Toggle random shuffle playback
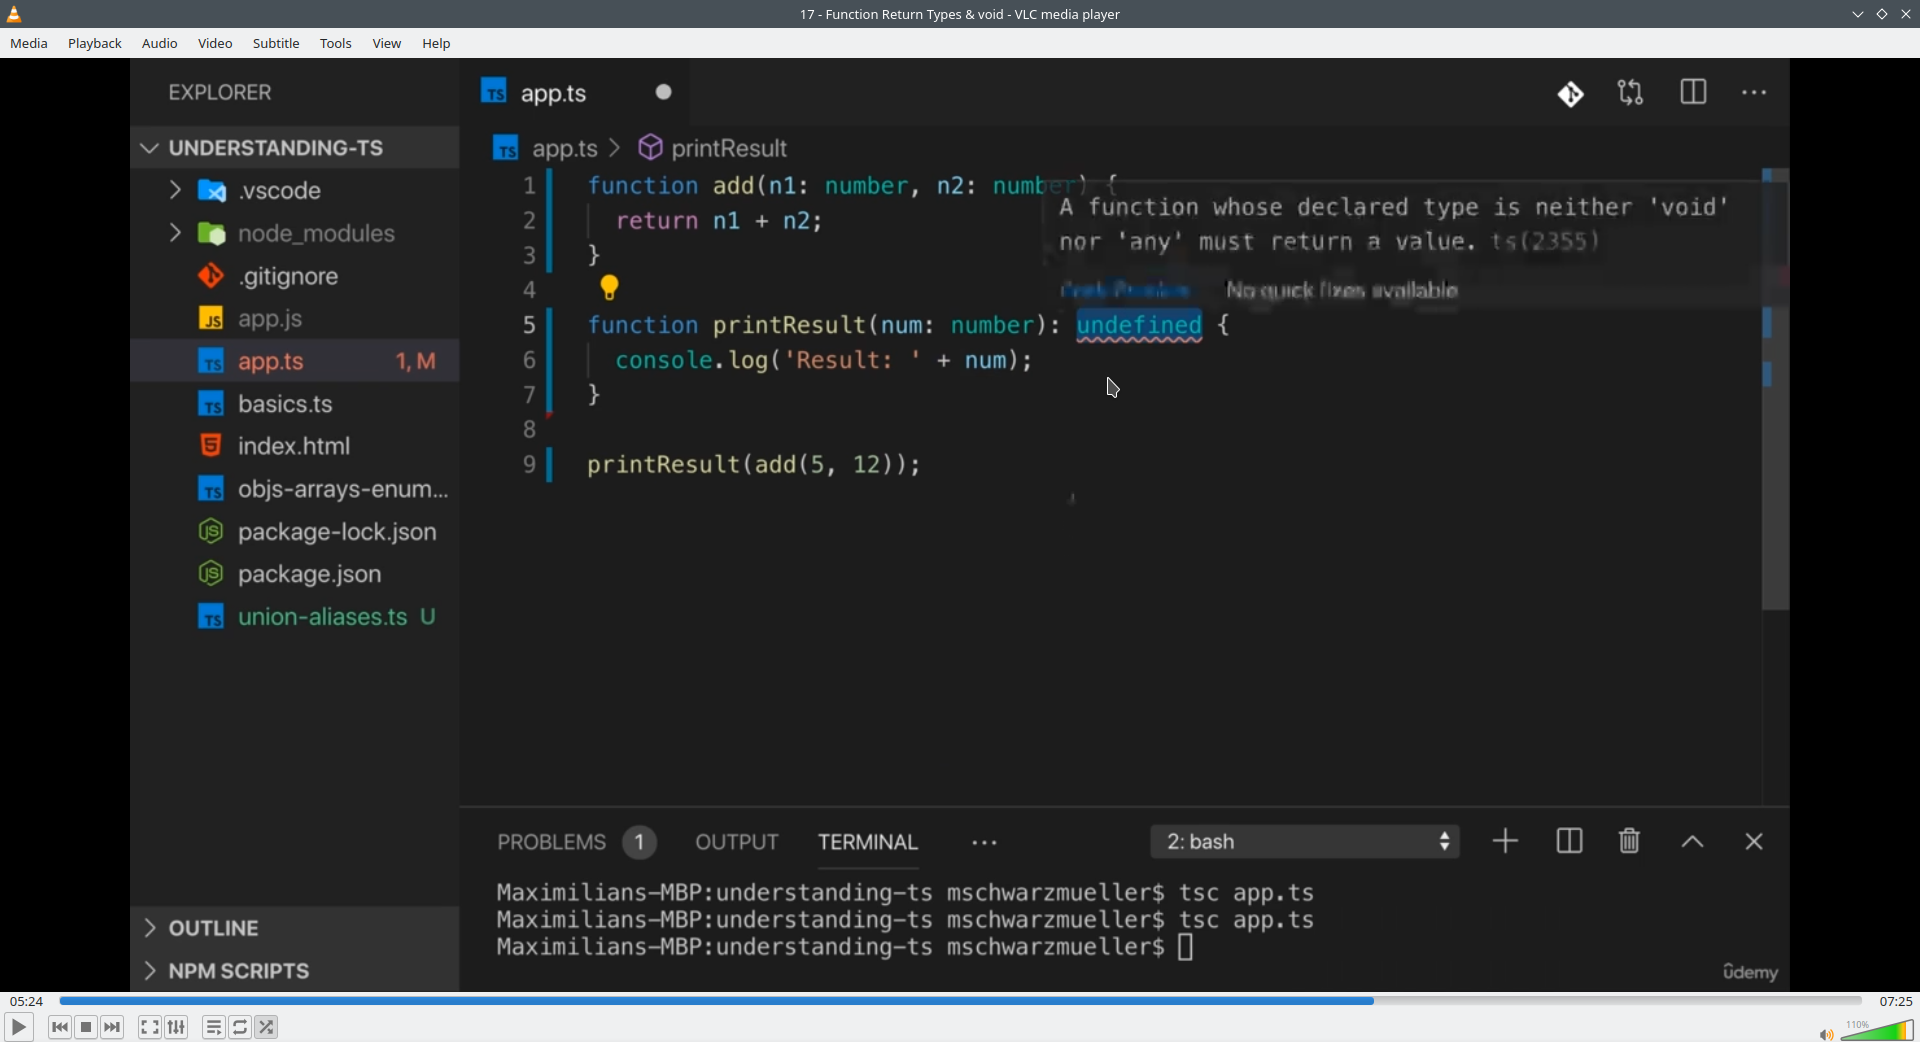Viewport: 1920px width, 1042px height. coord(267,1027)
